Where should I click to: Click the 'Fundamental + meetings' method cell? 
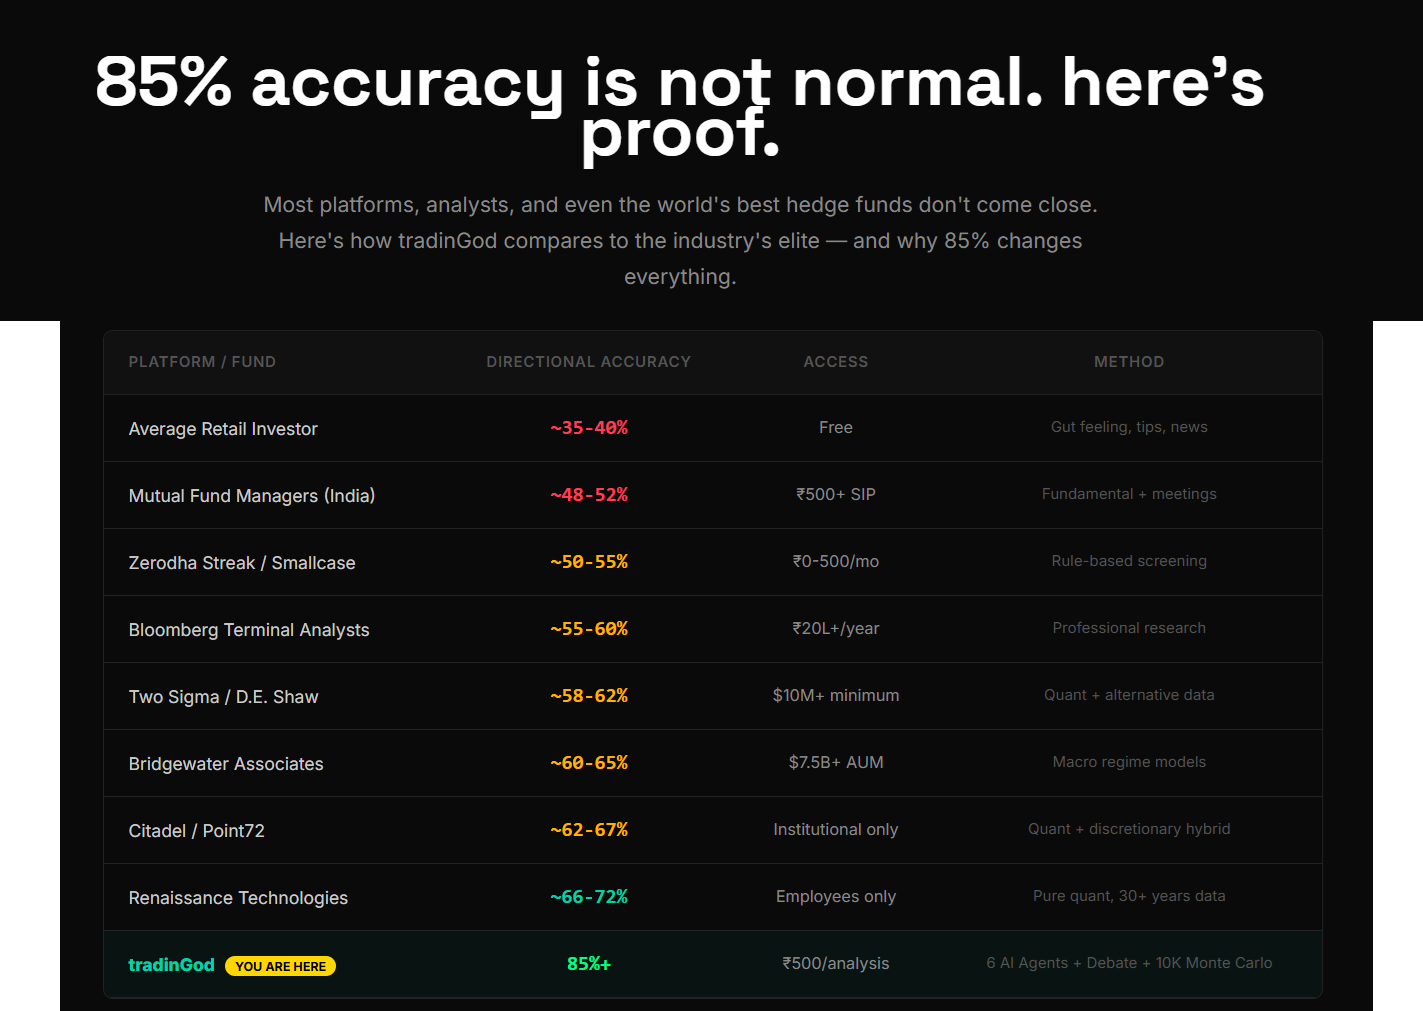point(1129,494)
